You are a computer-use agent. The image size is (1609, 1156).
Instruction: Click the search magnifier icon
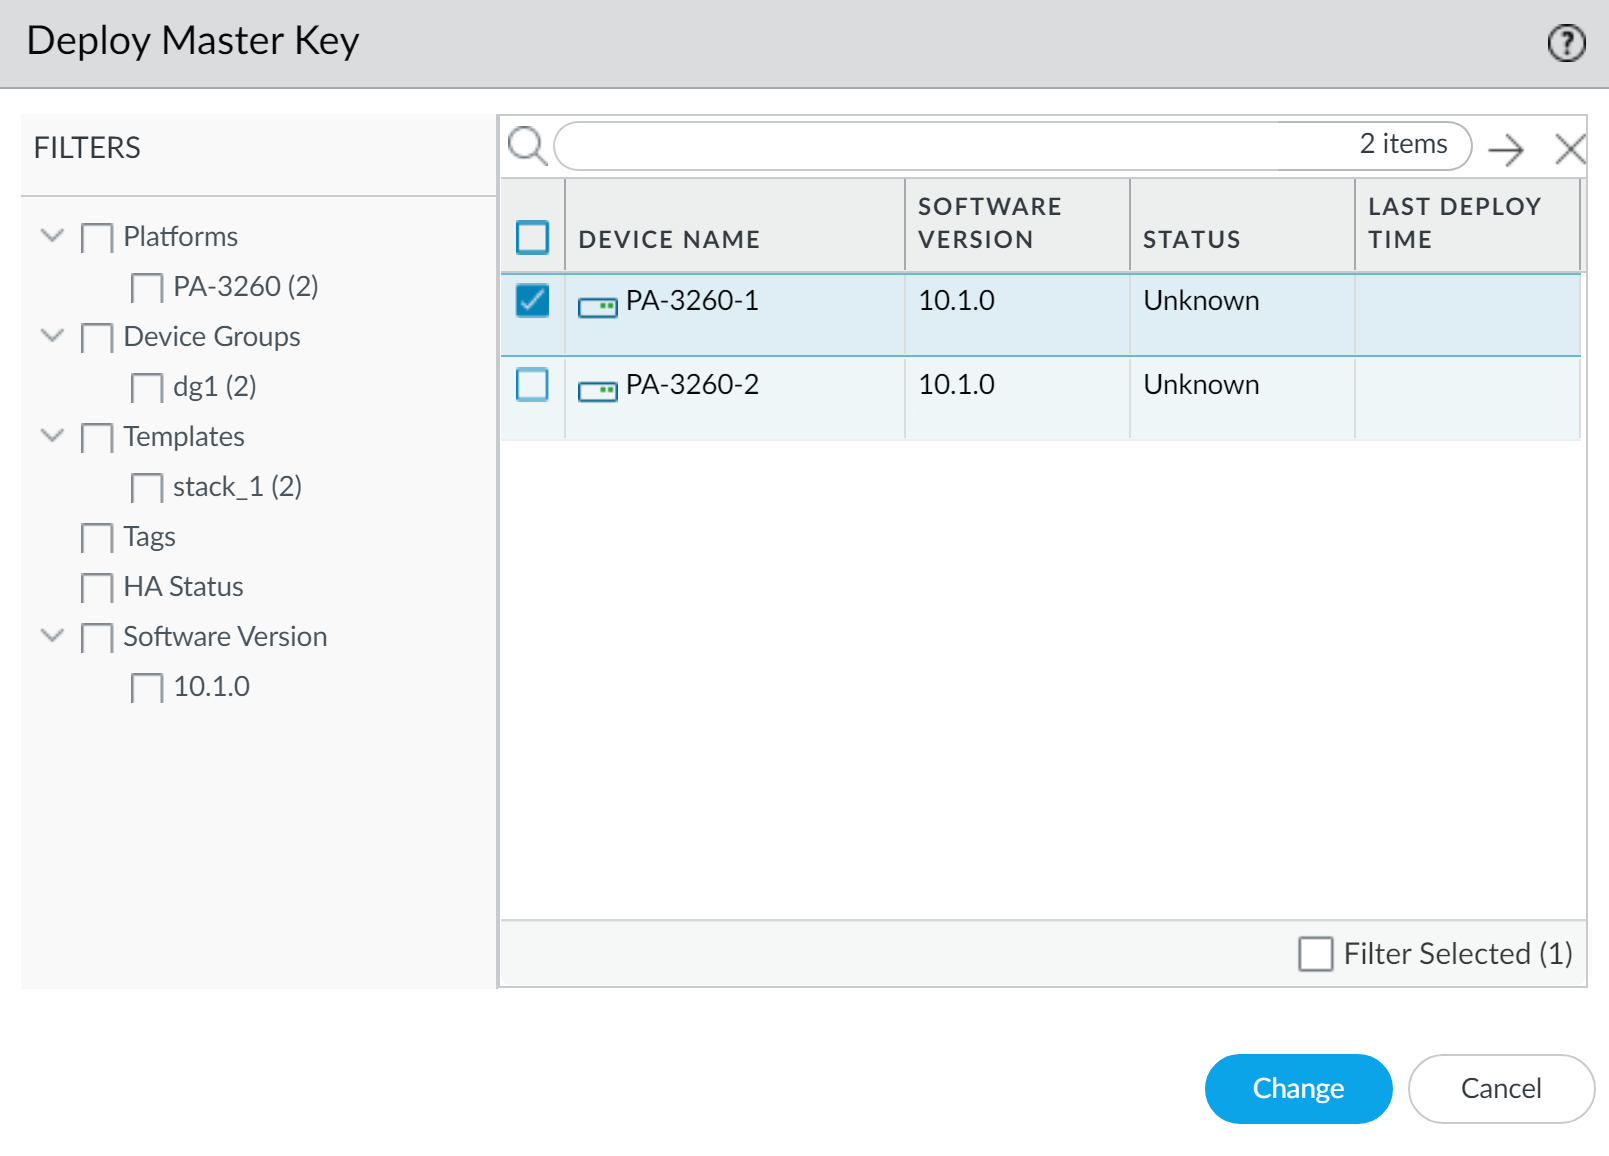point(527,146)
